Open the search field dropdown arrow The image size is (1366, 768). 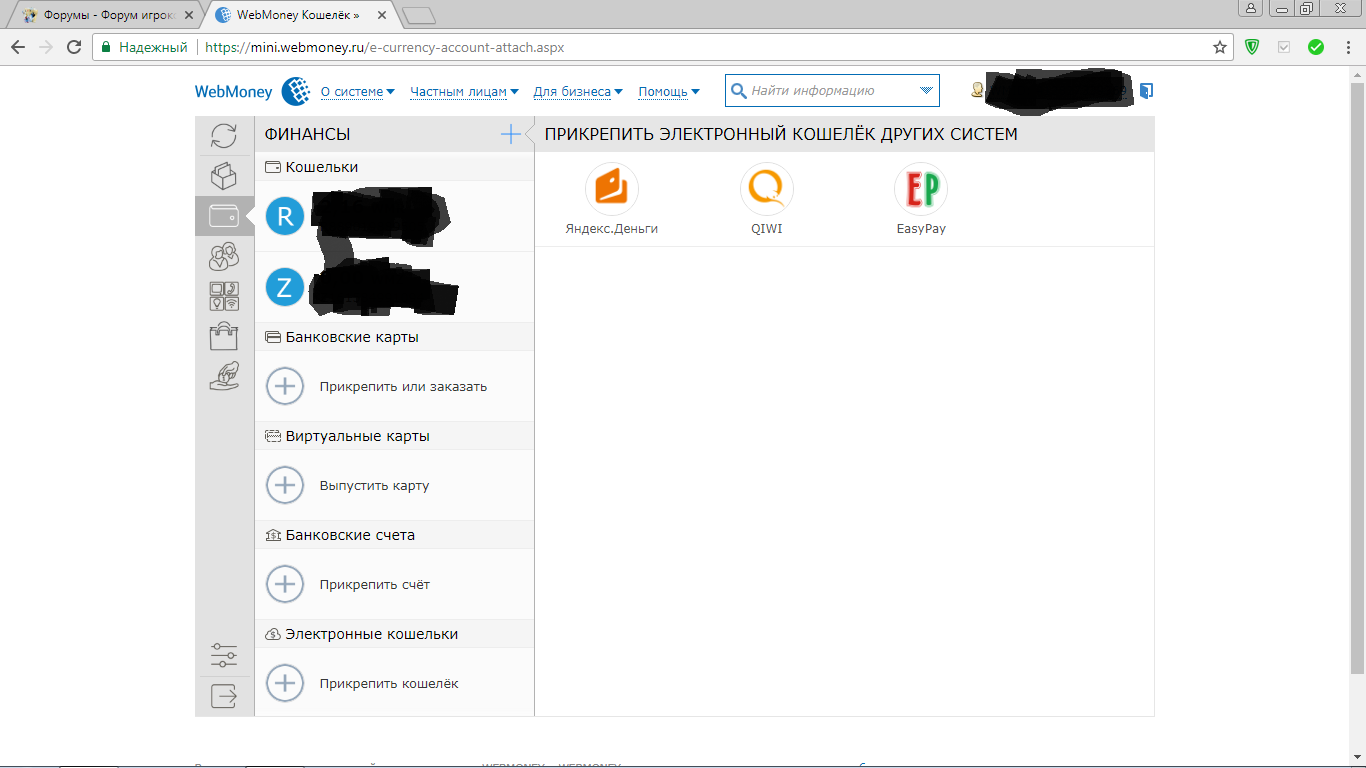[x=925, y=91]
